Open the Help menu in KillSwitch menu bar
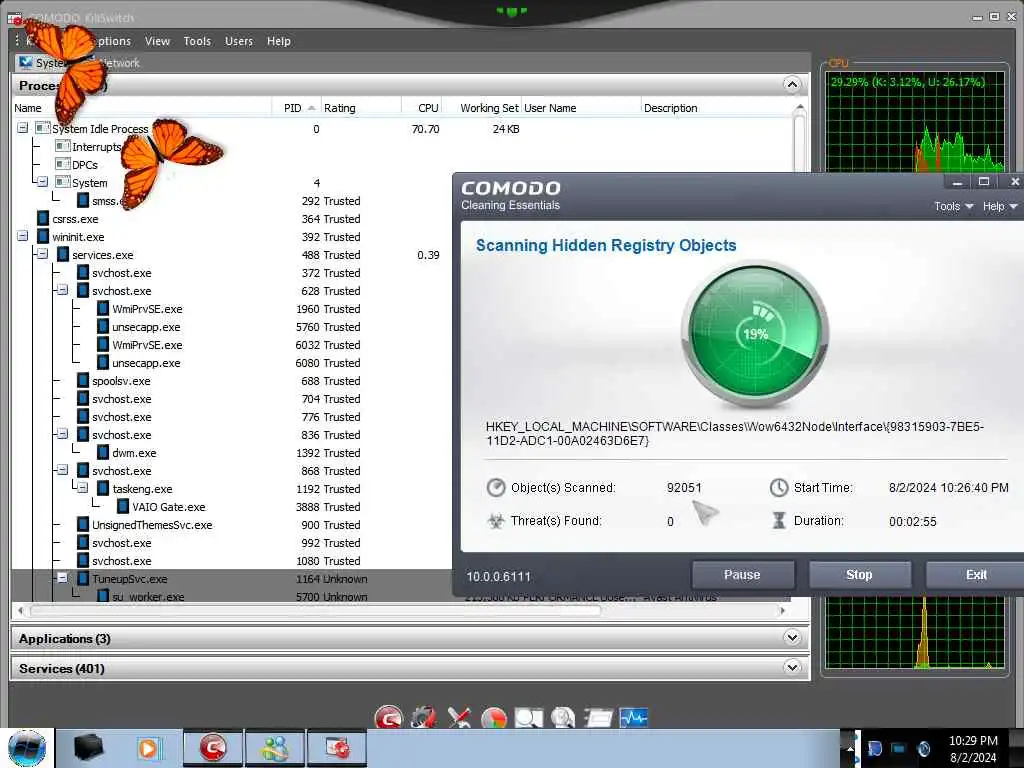Screen dimensions: 1024x768 [279, 41]
